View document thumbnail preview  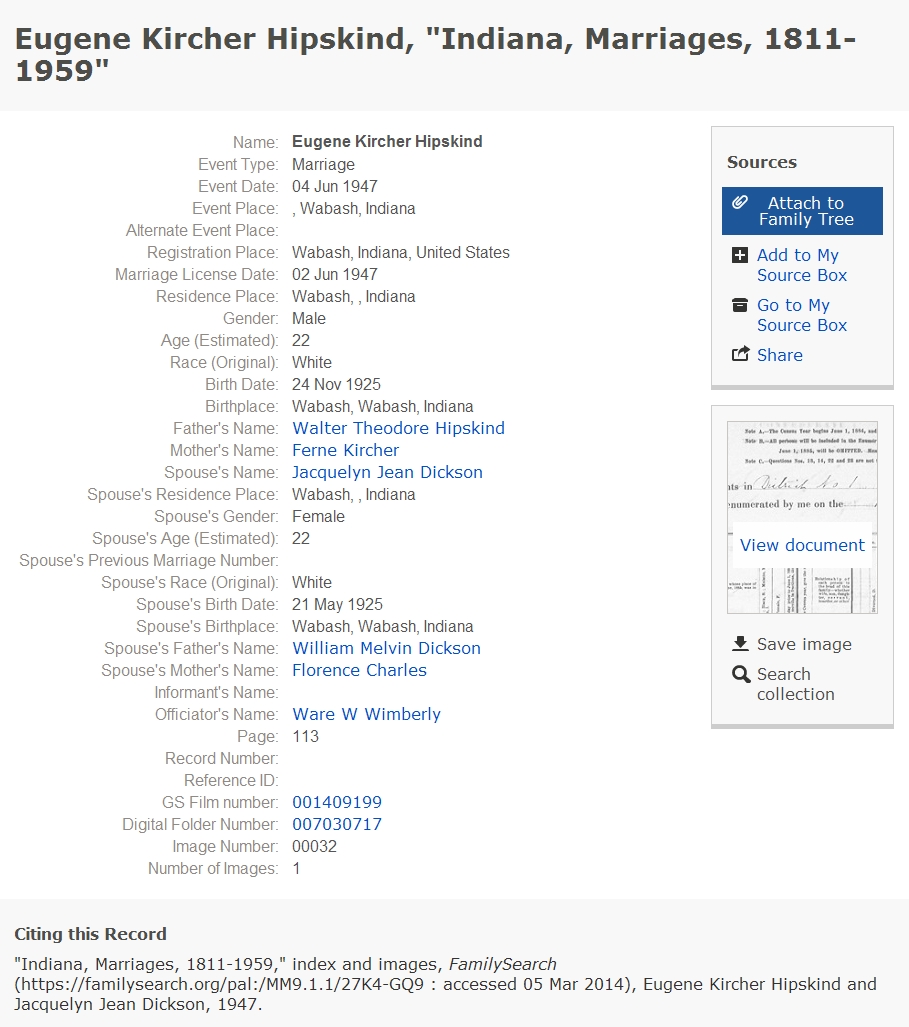(x=802, y=517)
